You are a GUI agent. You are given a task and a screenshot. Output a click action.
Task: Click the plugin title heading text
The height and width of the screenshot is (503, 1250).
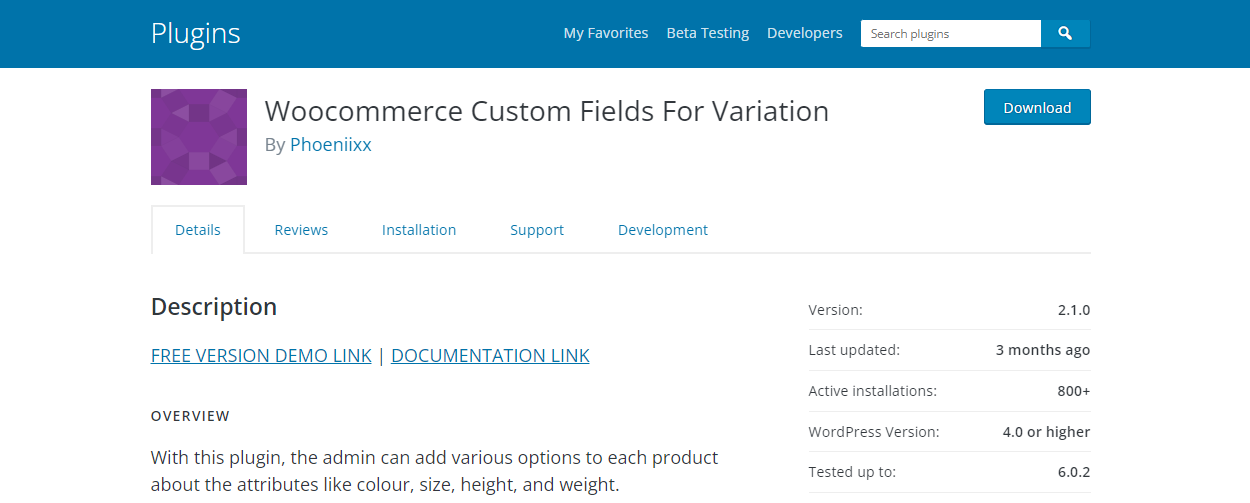547,111
